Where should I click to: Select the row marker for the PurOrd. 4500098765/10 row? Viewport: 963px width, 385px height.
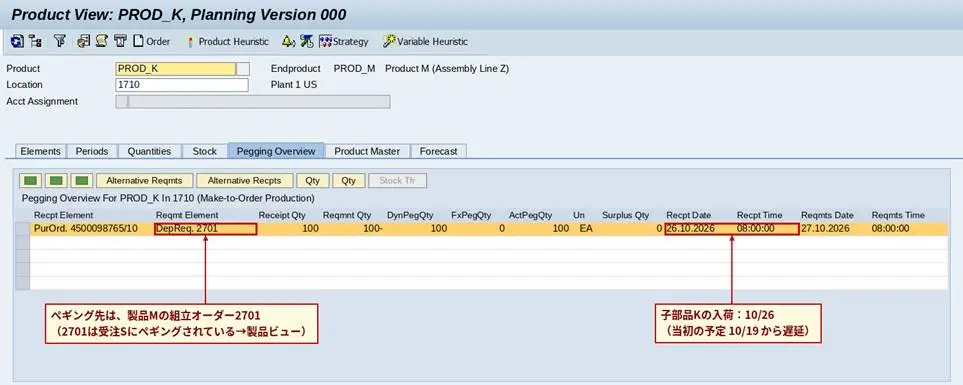pyautogui.click(x=23, y=228)
